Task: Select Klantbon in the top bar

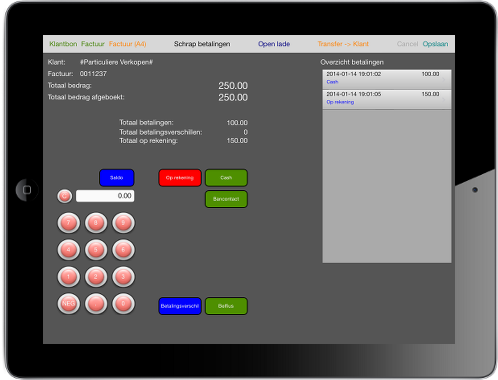Action: (63, 44)
